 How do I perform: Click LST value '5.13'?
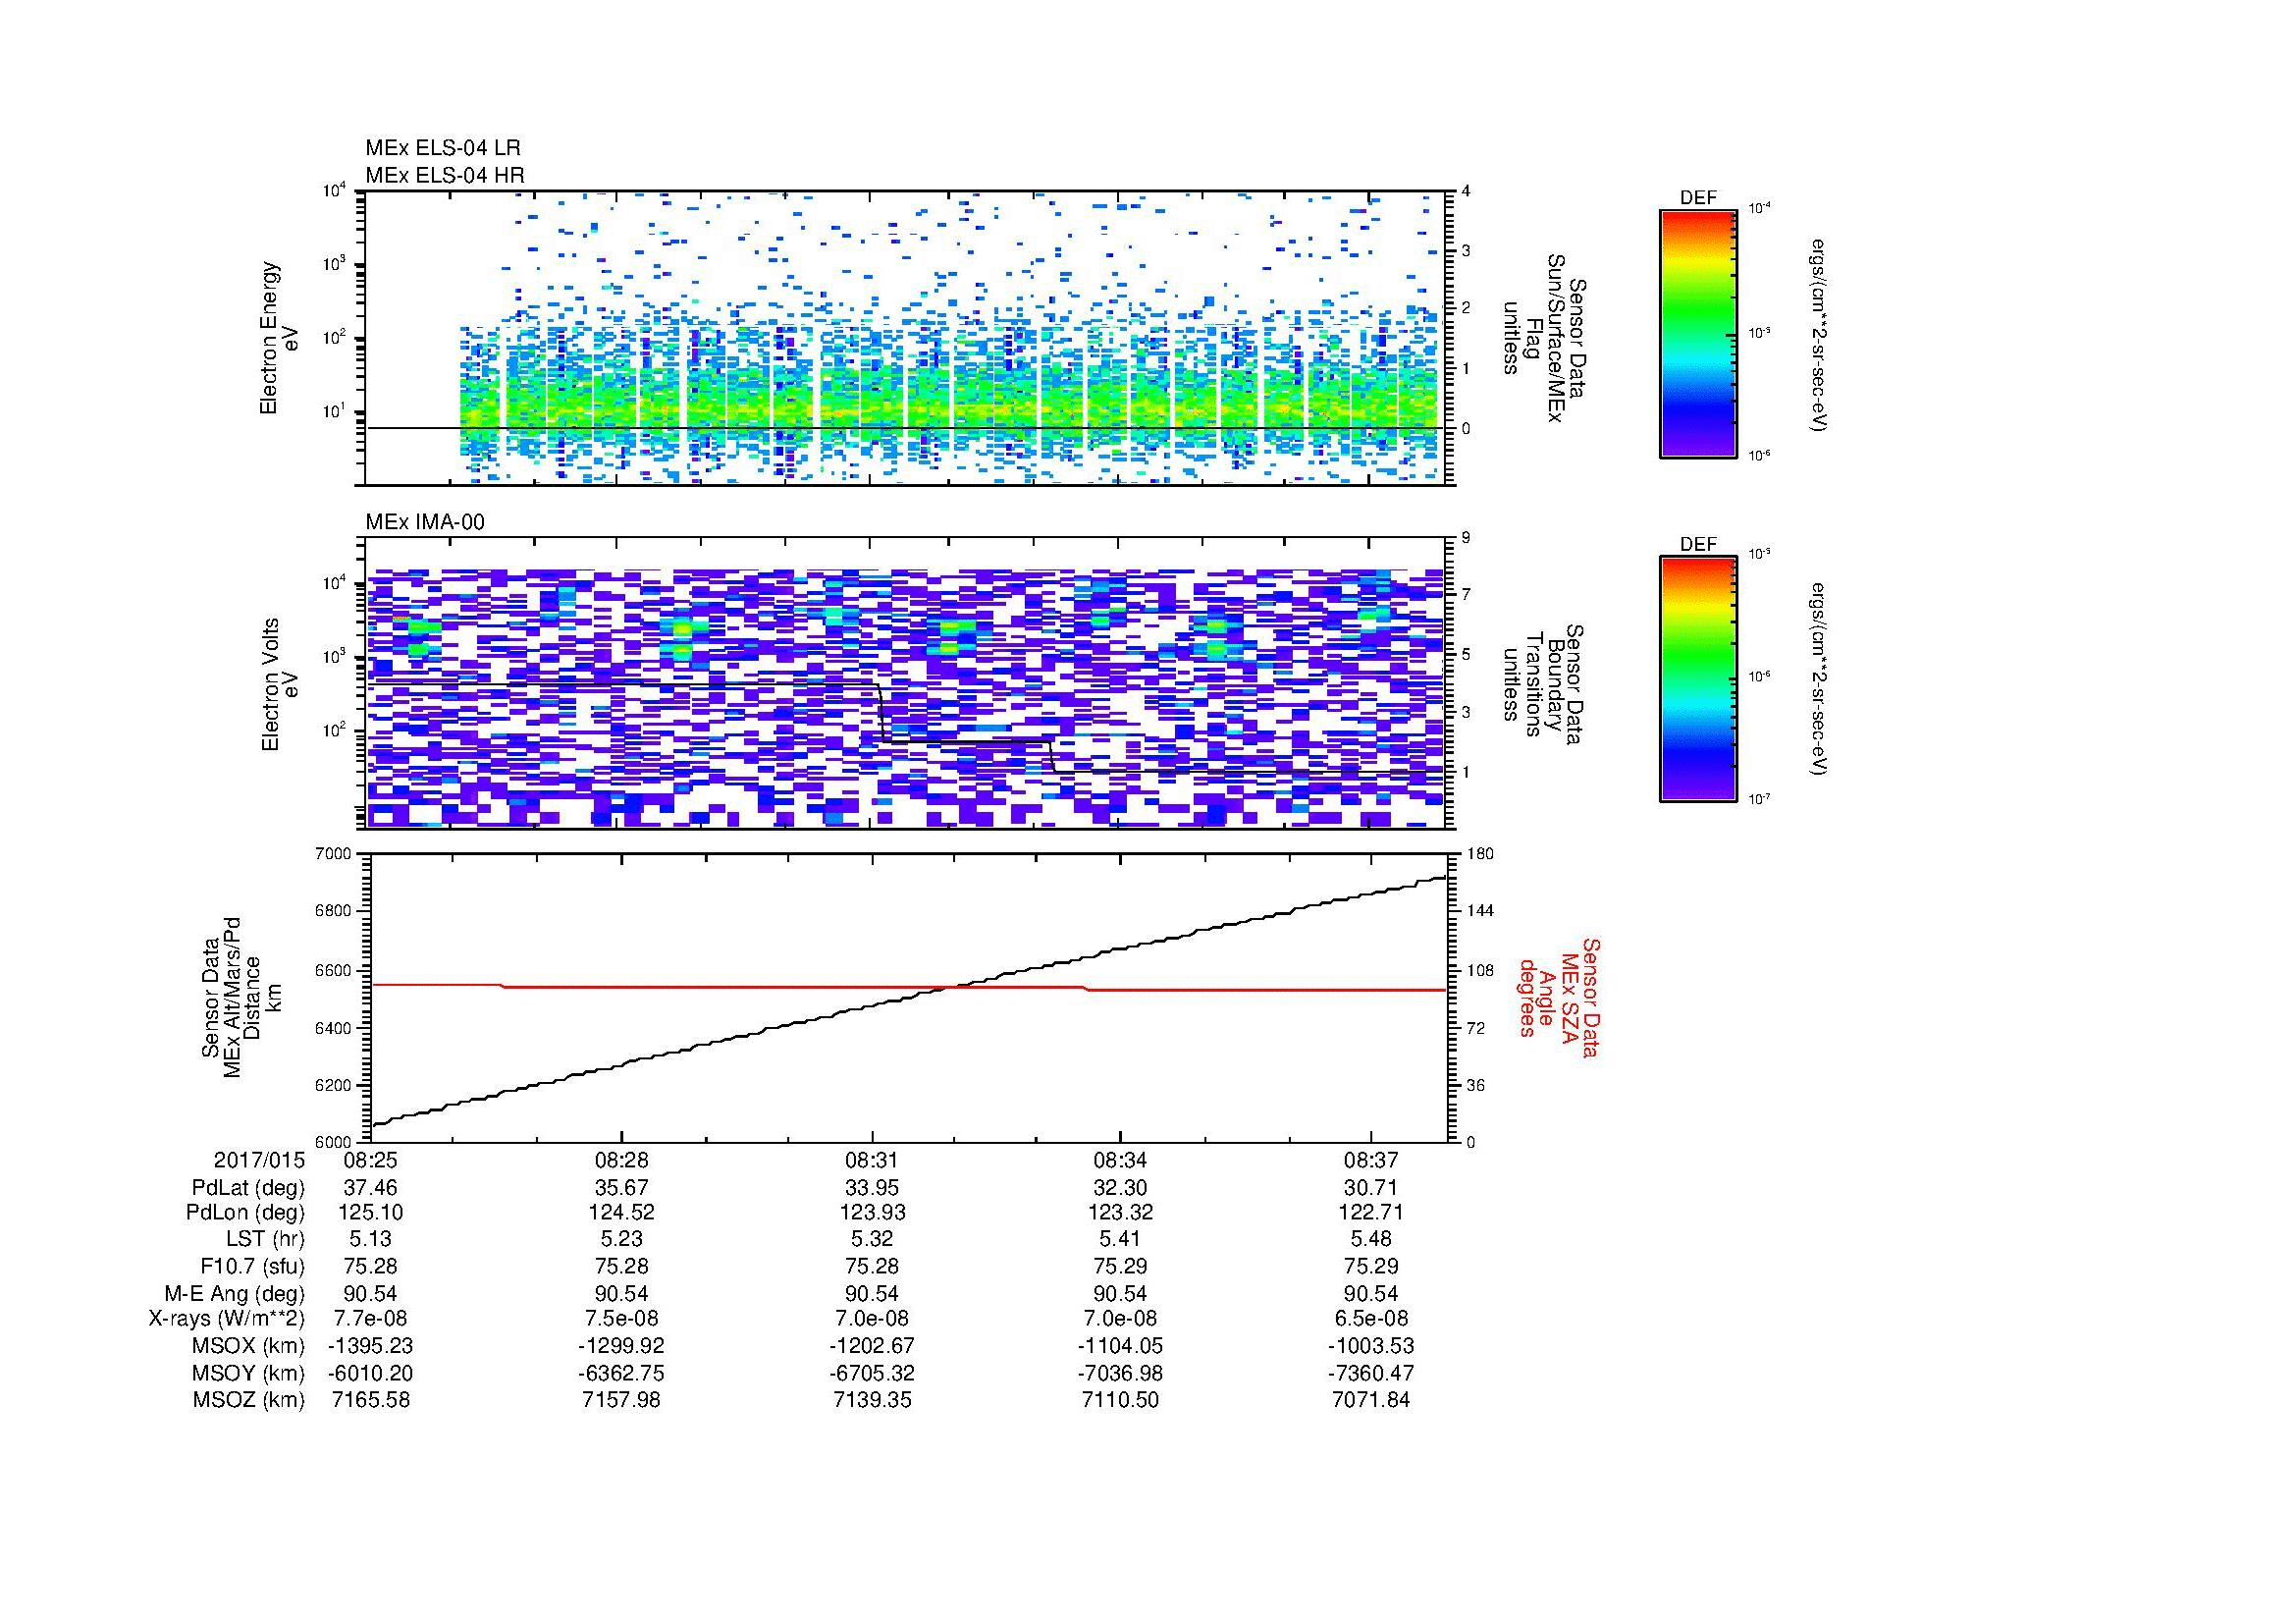click(x=370, y=1240)
